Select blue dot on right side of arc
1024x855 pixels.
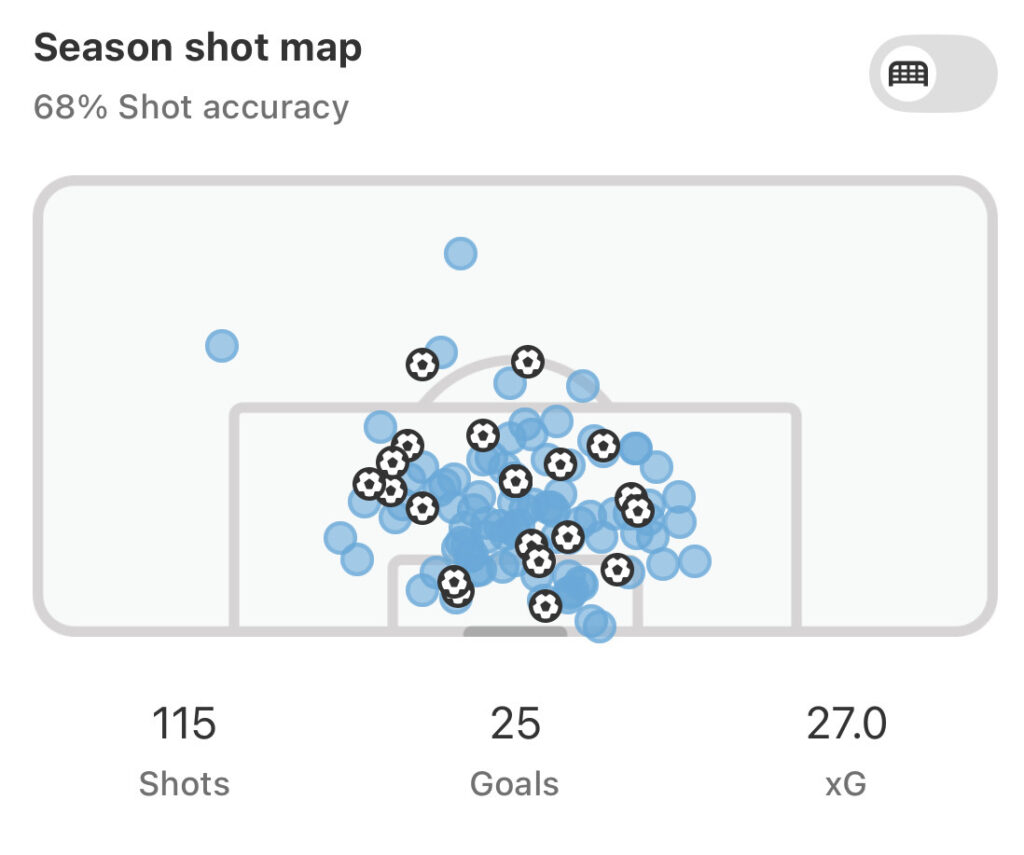(x=583, y=385)
